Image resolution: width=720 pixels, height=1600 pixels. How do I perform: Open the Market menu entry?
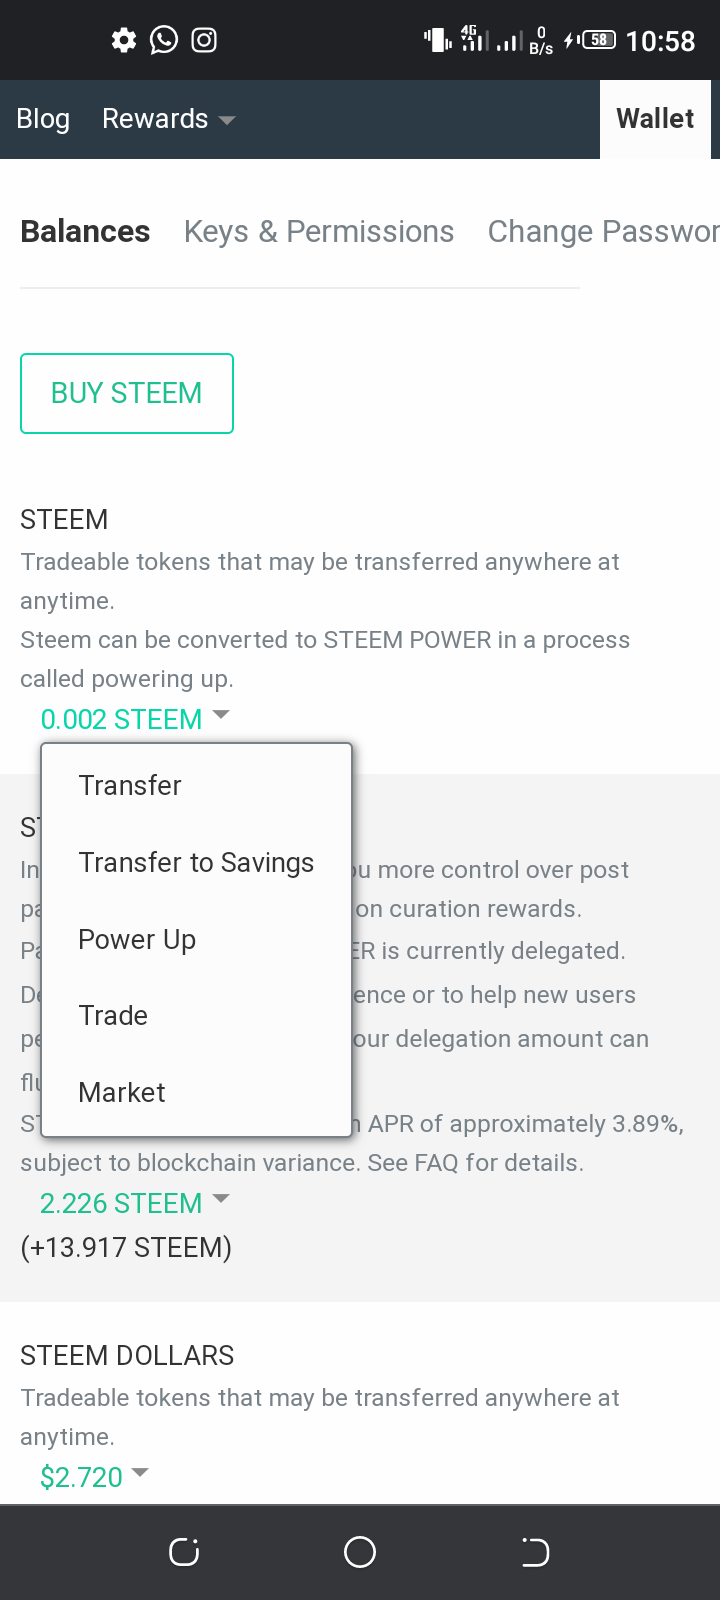point(122,1093)
